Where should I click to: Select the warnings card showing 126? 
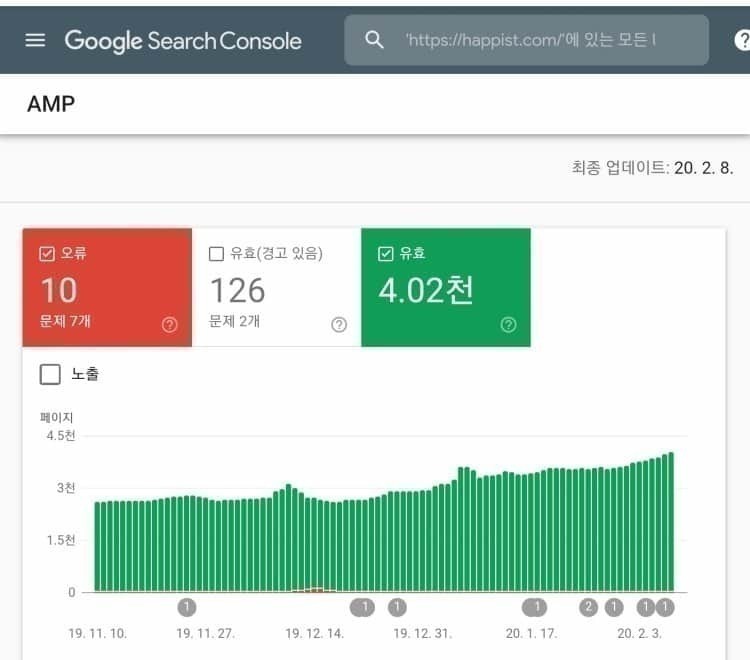(275, 290)
